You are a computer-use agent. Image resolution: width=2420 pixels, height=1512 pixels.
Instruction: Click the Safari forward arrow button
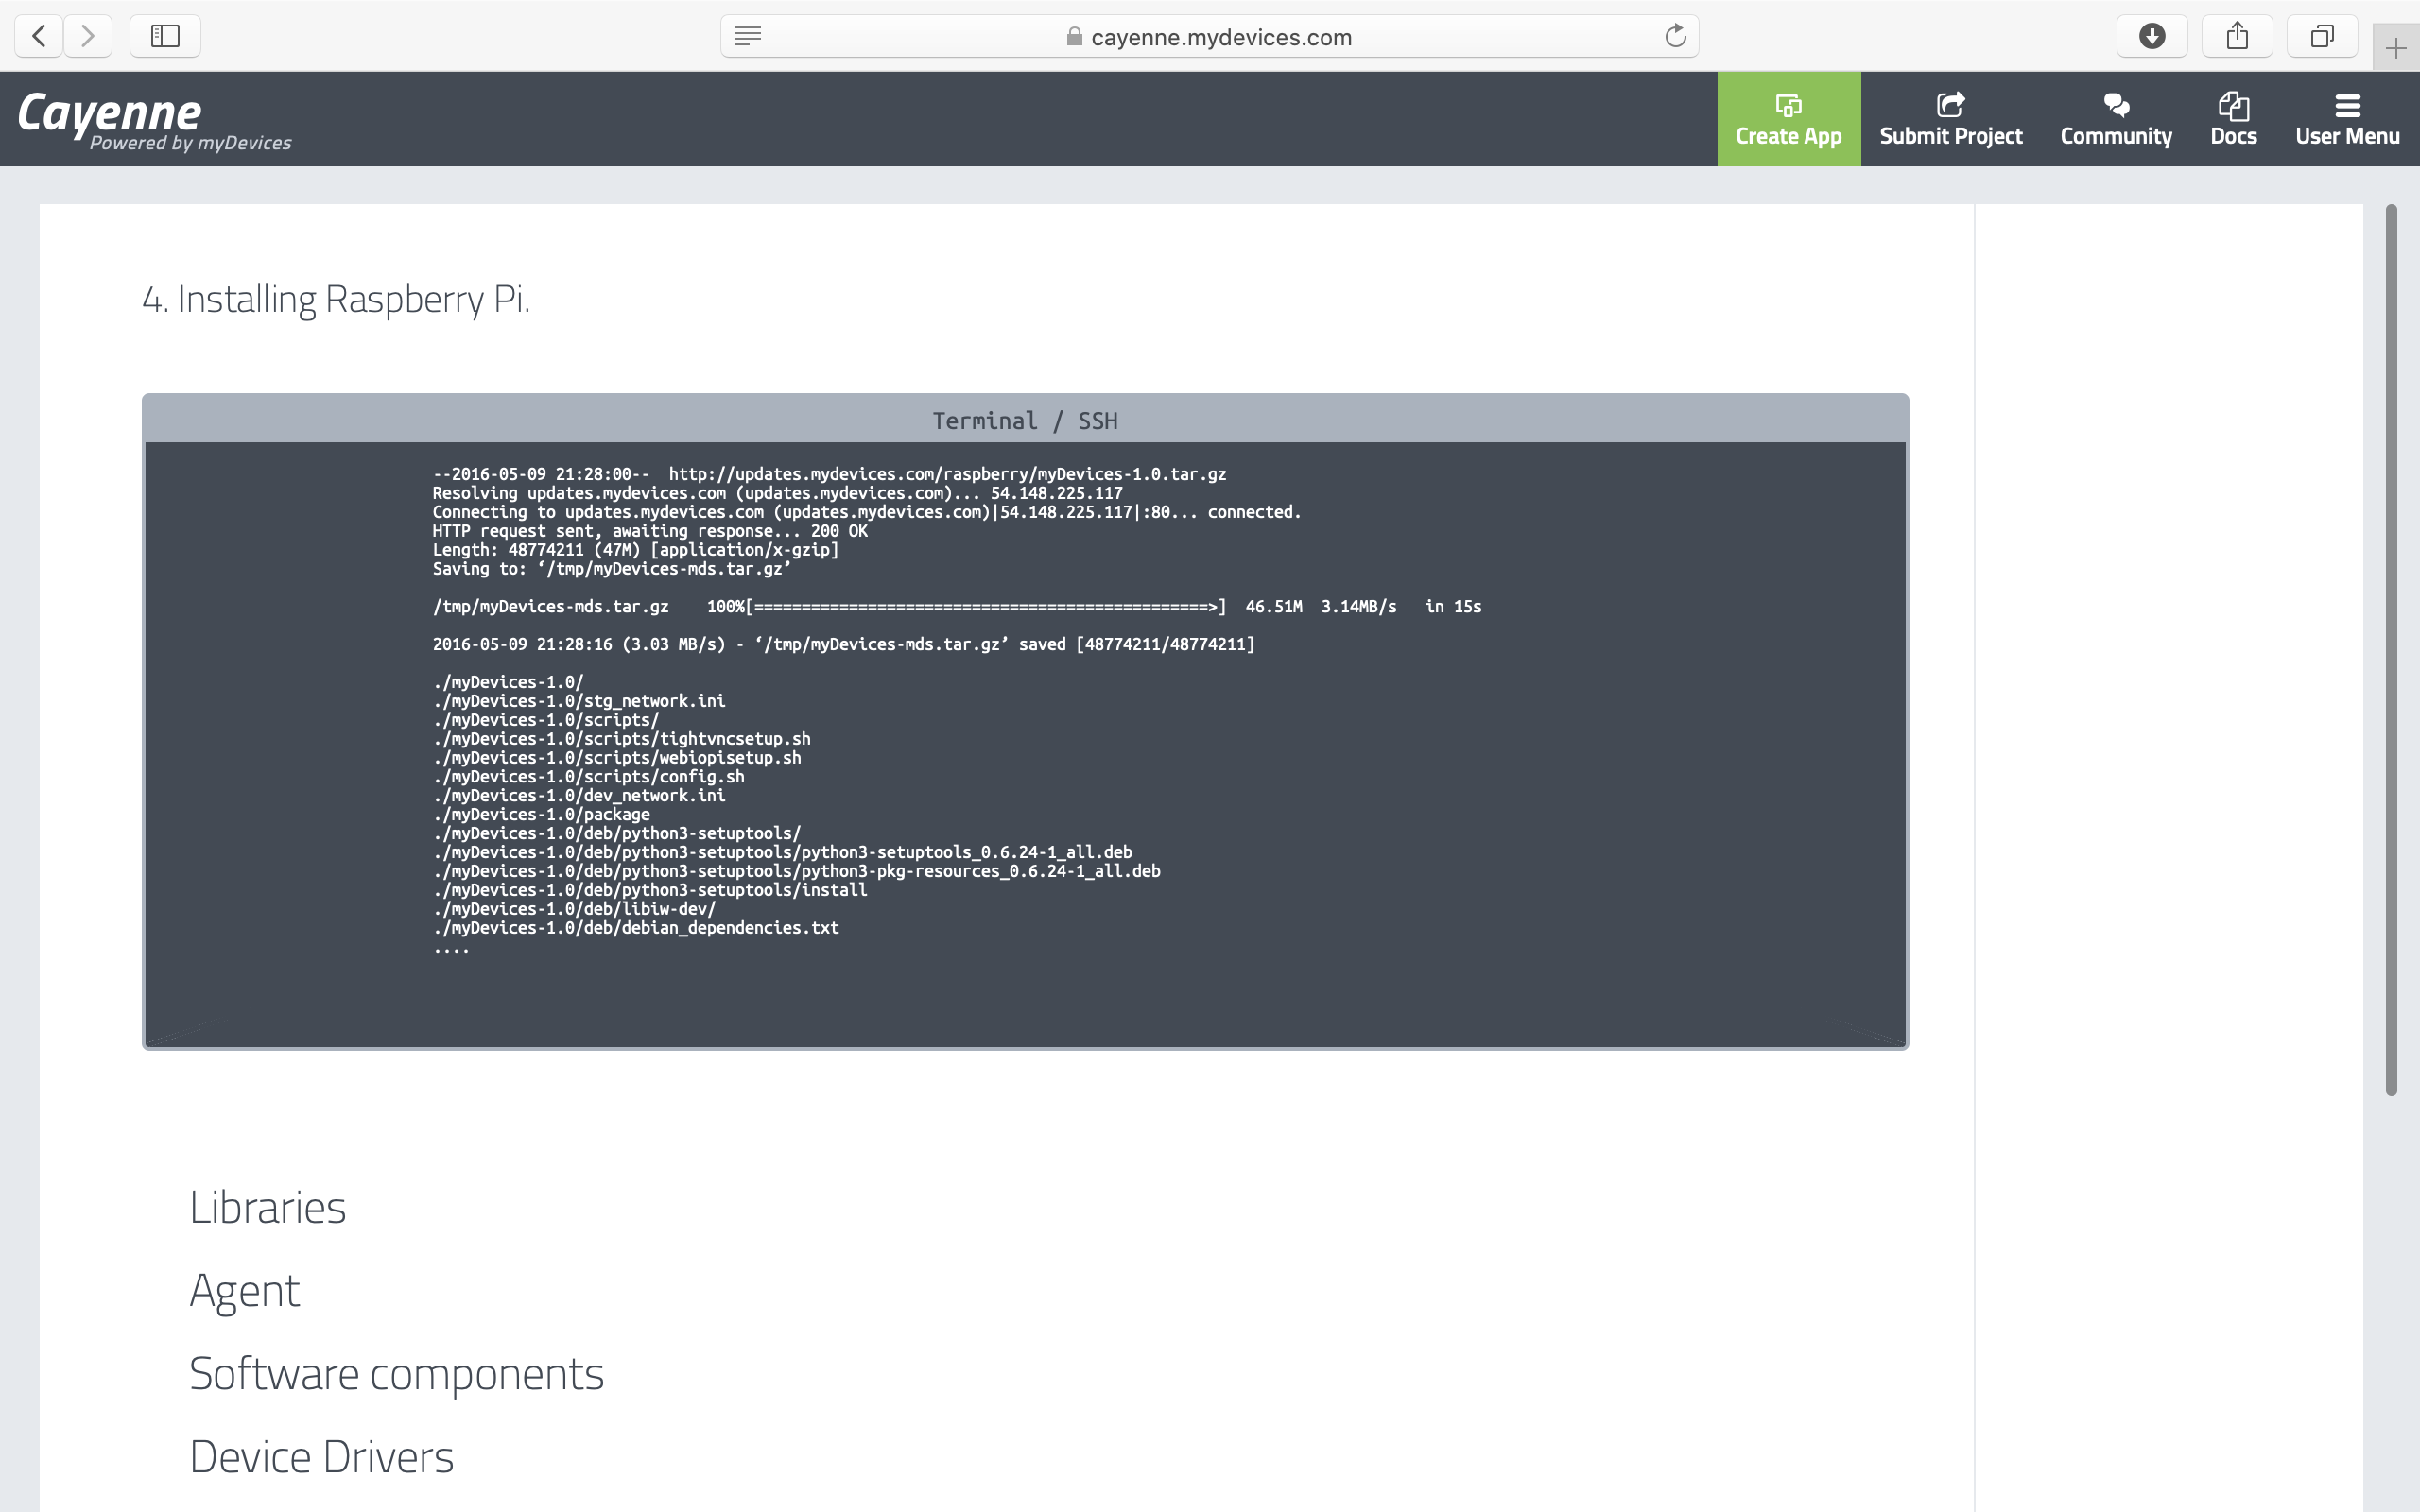pyautogui.click(x=88, y=36)
